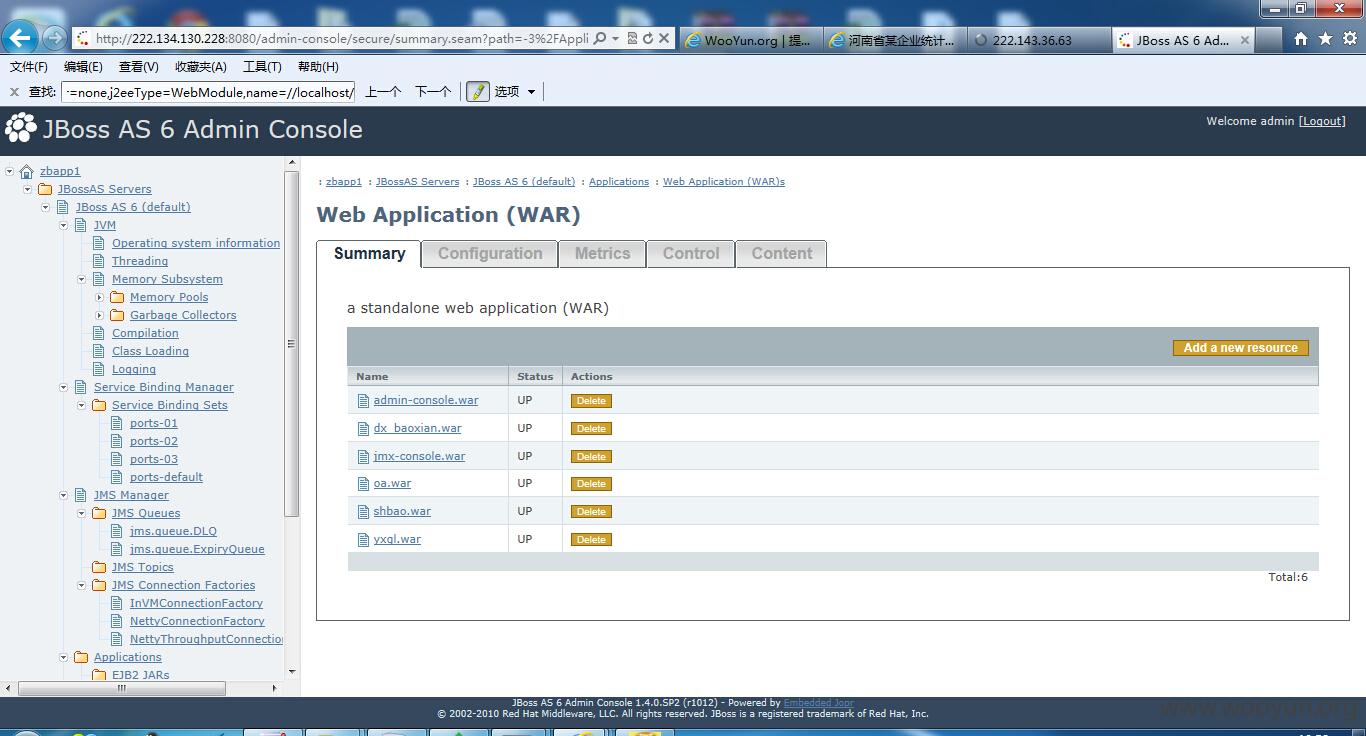Expand the Garbage Collectors tree node

(100, 316)
